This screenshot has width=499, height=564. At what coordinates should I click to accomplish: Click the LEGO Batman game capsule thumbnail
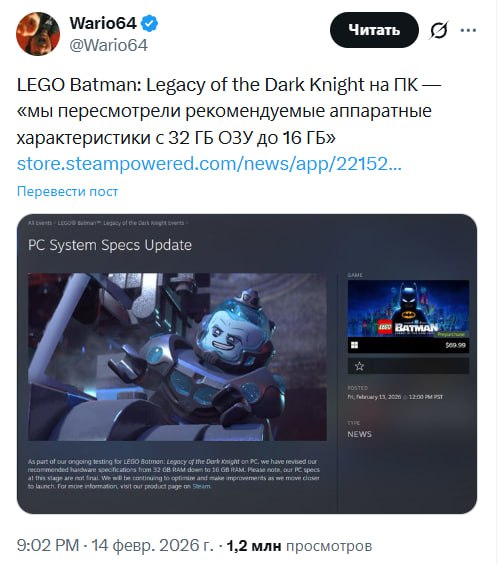tap(408, 309)
